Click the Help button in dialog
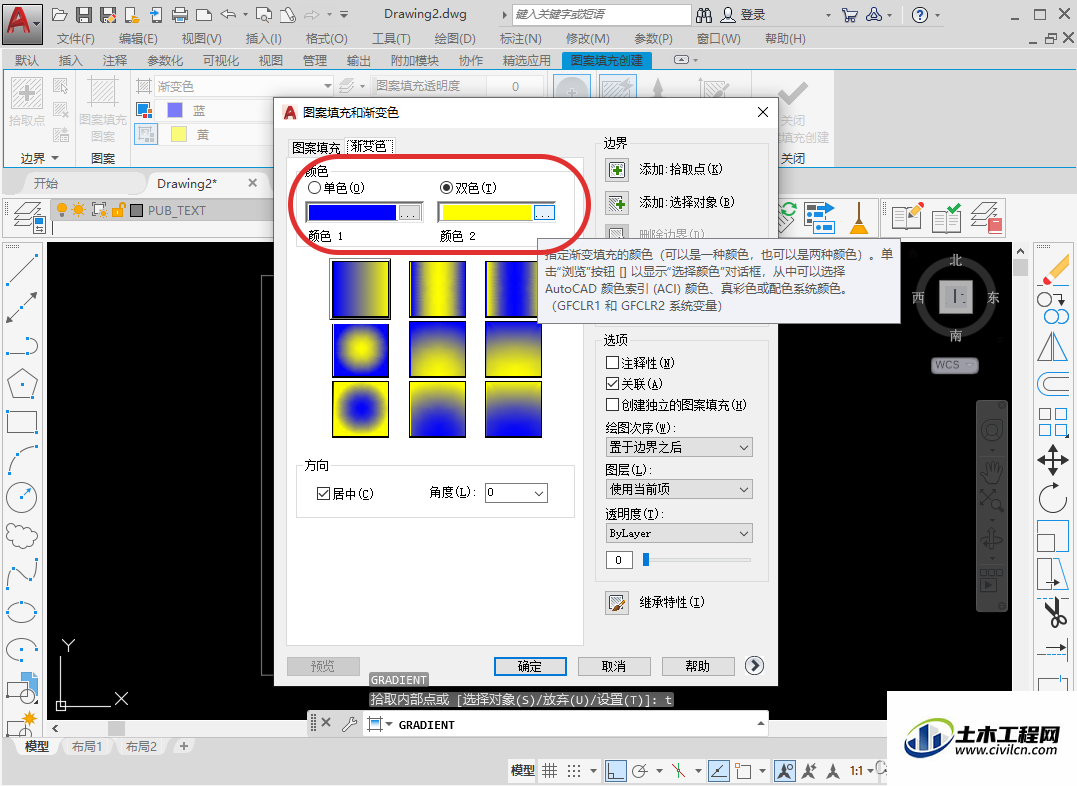Viewport: 1077px width, 786px height. click(x=698, y=666)
